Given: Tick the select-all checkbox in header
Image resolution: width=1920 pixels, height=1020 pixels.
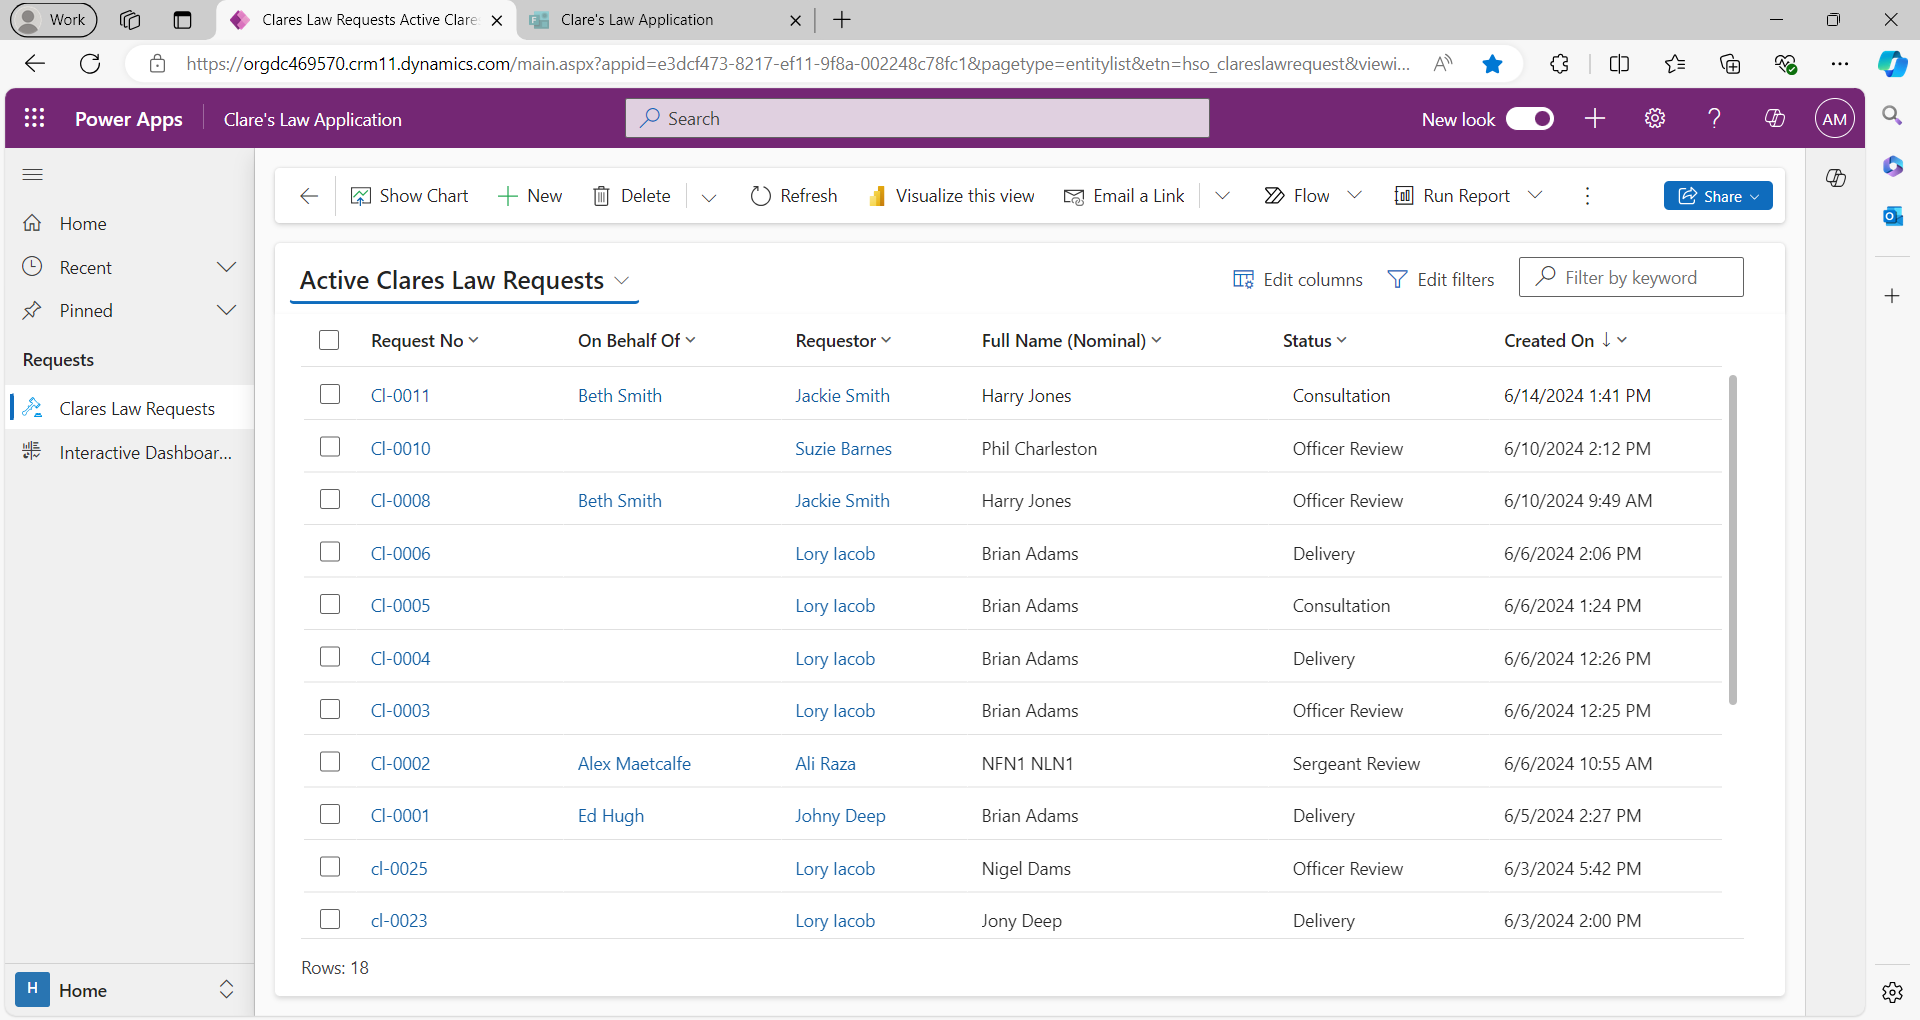Looking at the screenshot, I should (x=329, y=340).
